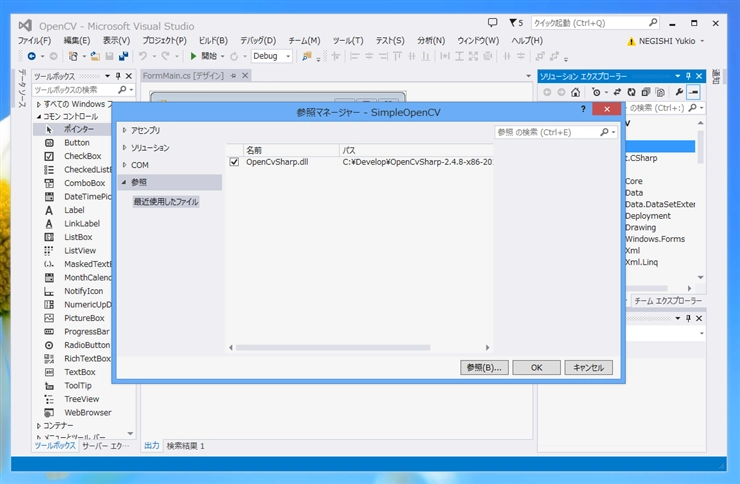The height and width of the screenshot is (484, 740).
Task: Click Solution Explorer Show All Files icon
Action: 660,92
